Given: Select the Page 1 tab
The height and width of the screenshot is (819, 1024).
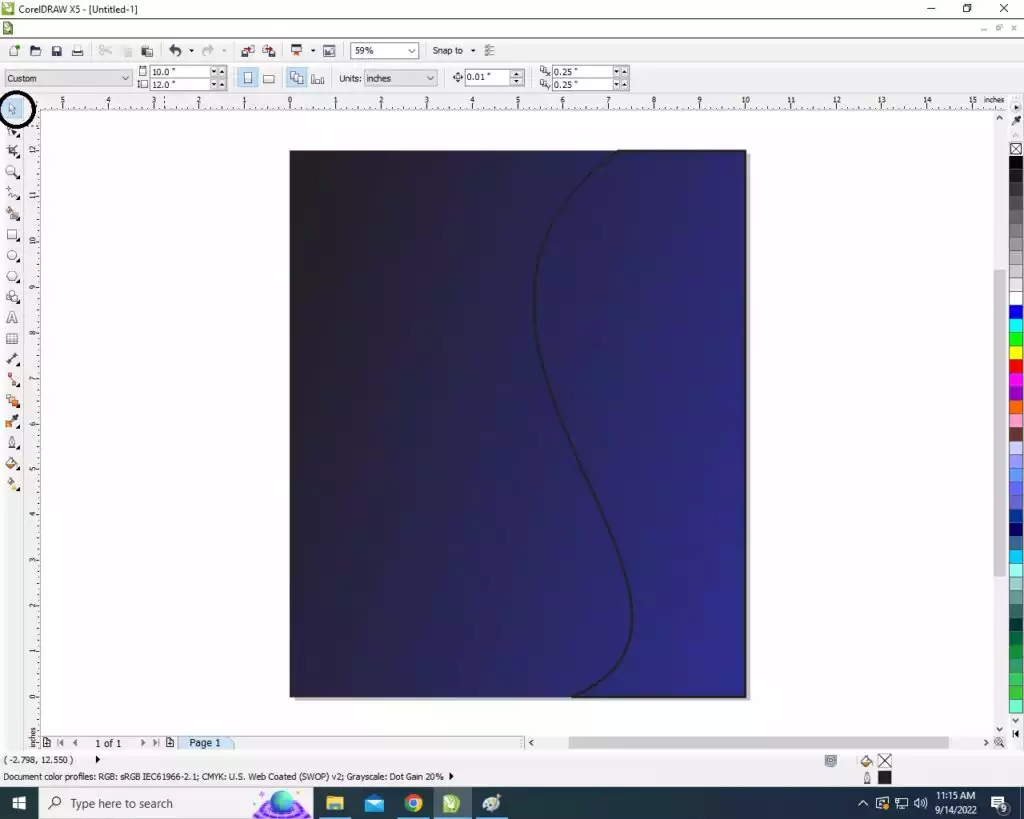Looking at the screenshot, I should coord(205,743).
